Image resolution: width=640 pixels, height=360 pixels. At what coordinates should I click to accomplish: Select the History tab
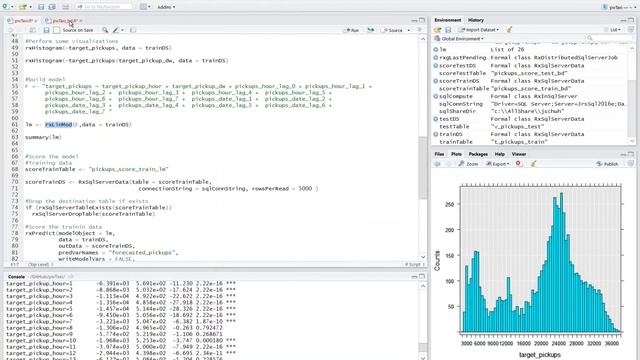coord(476,20)
